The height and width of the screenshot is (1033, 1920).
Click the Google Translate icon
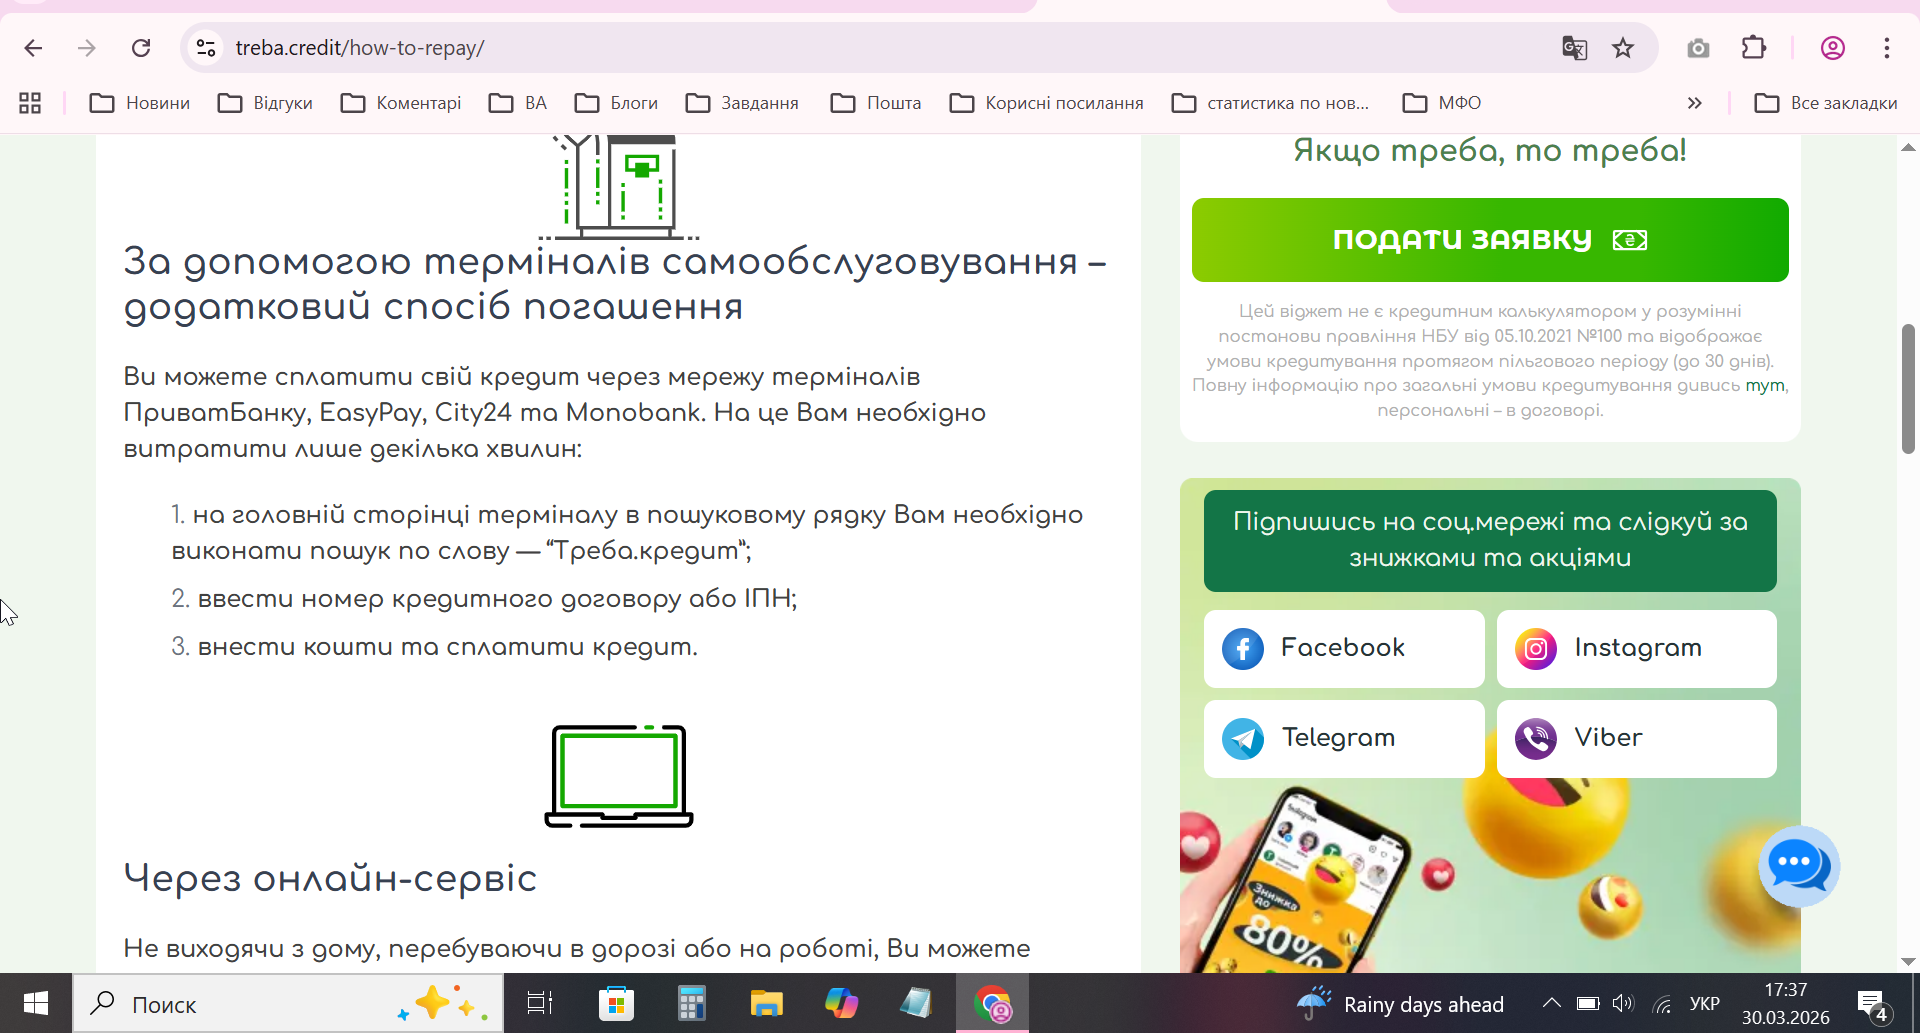[x=1575, y=48]
